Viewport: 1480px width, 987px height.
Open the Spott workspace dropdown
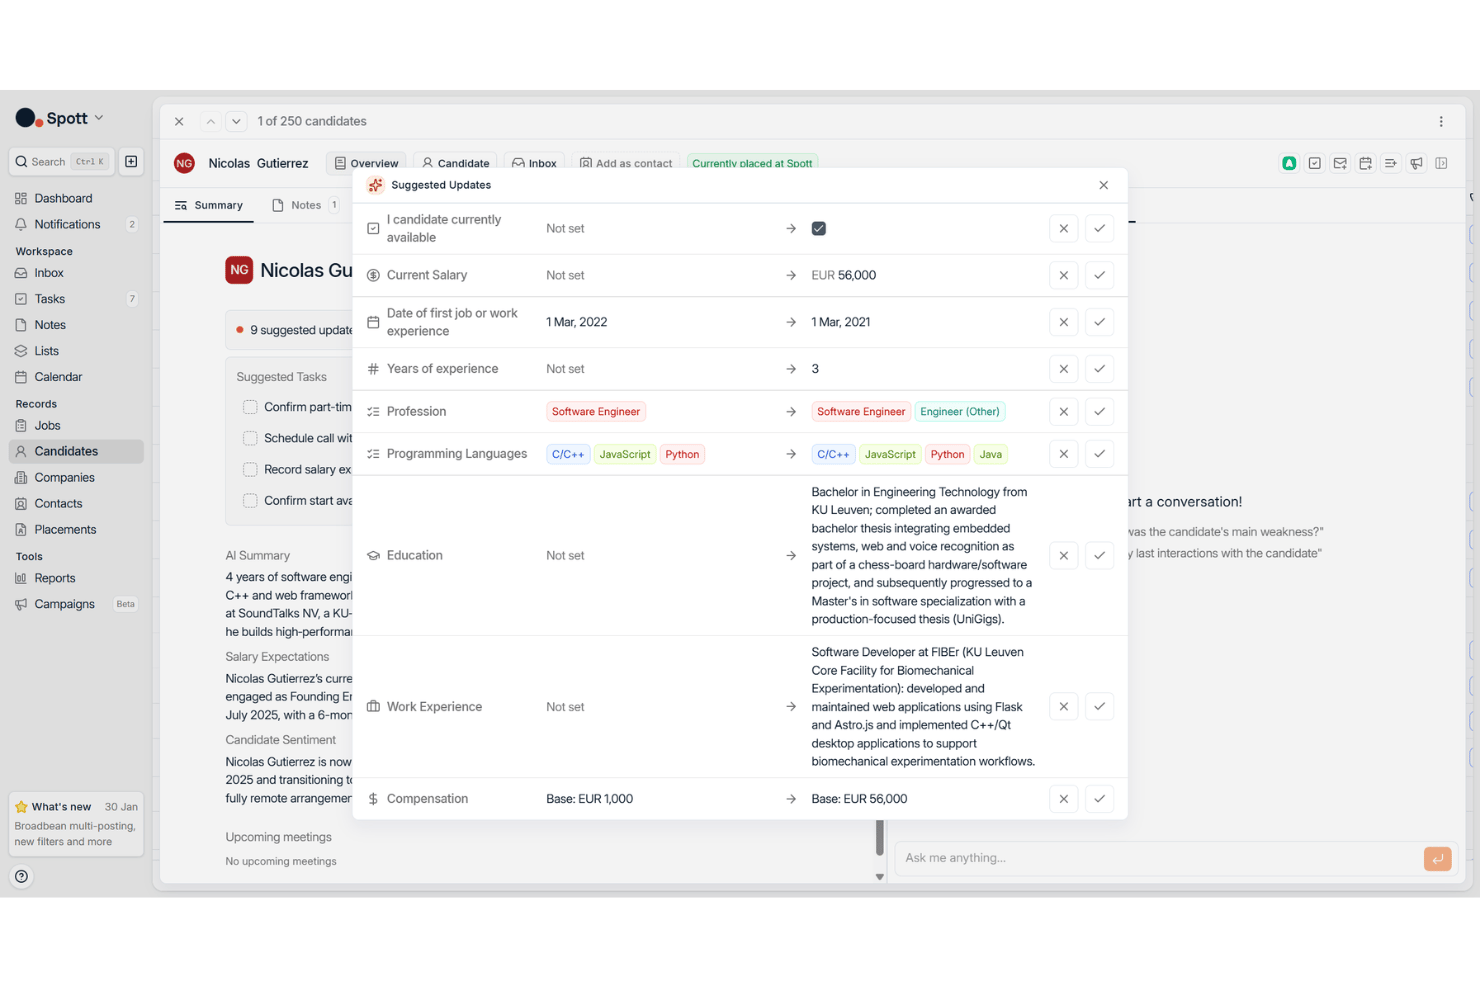point(60,118)
